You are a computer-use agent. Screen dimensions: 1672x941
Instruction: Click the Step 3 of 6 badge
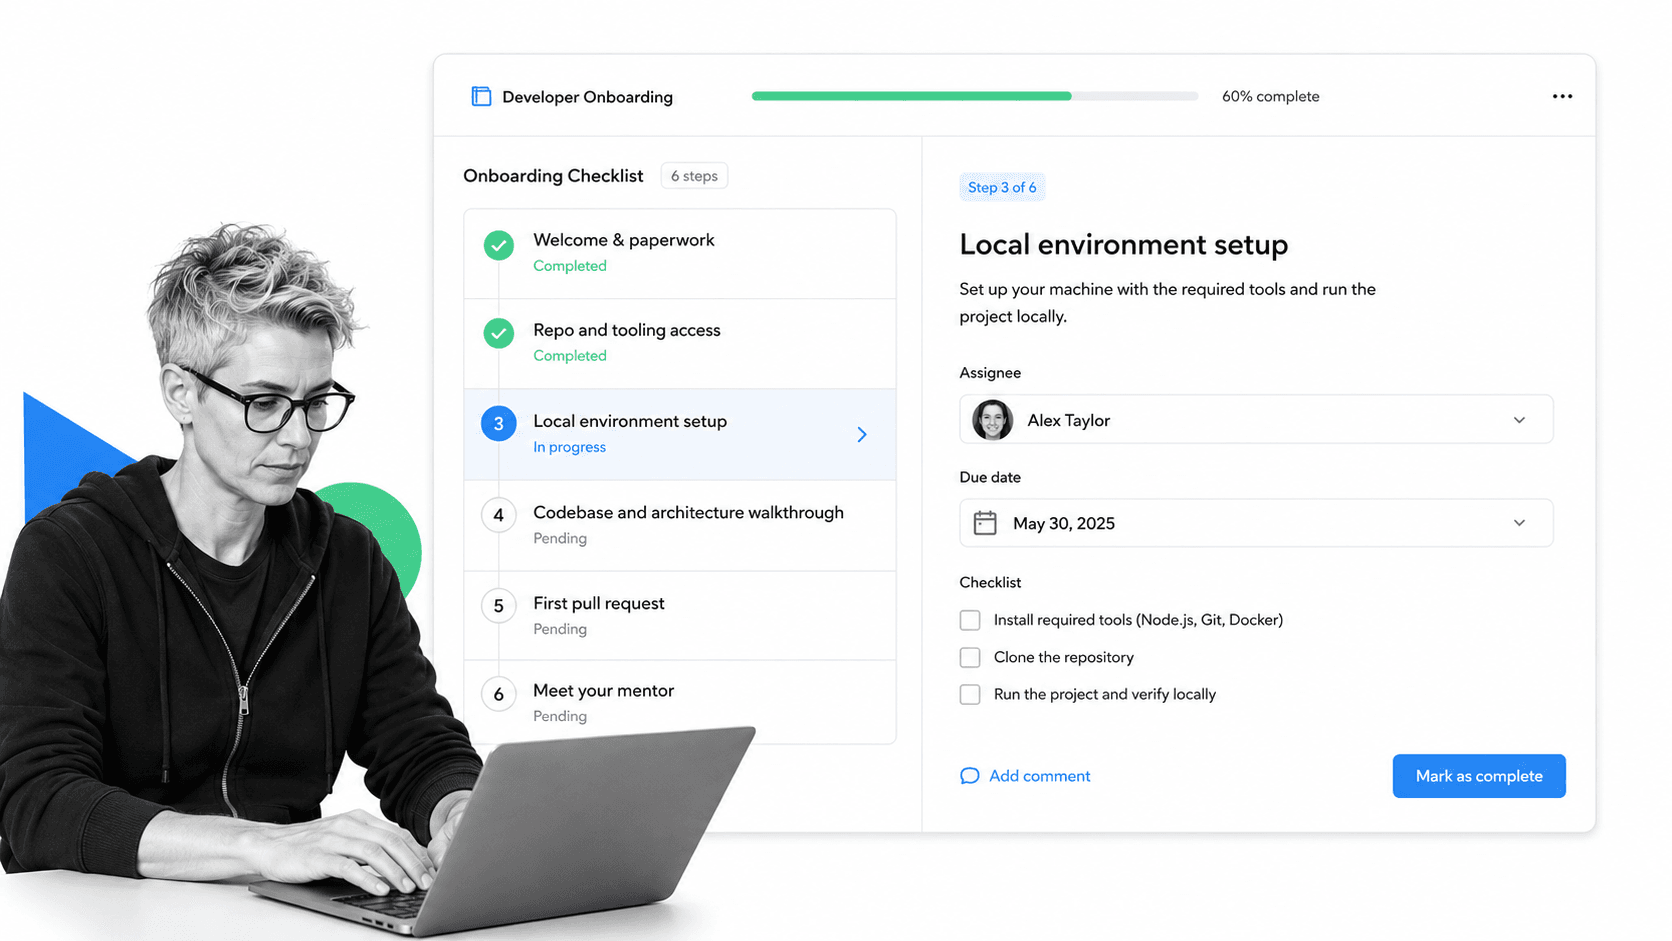click(x=1002, y=187)
